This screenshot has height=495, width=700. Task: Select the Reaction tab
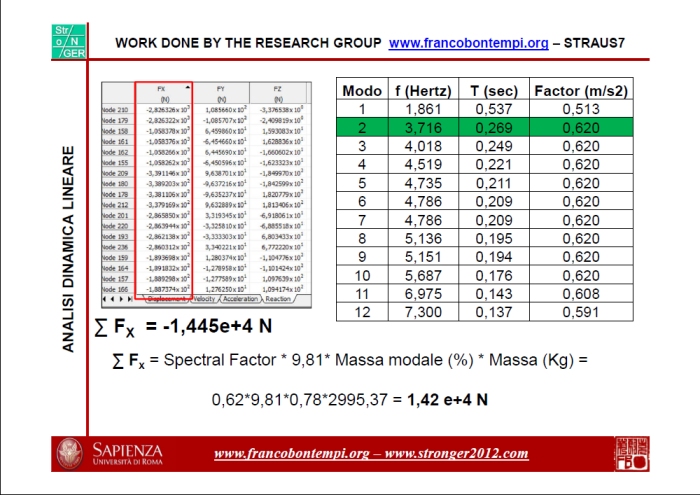(x=279, y=299)
